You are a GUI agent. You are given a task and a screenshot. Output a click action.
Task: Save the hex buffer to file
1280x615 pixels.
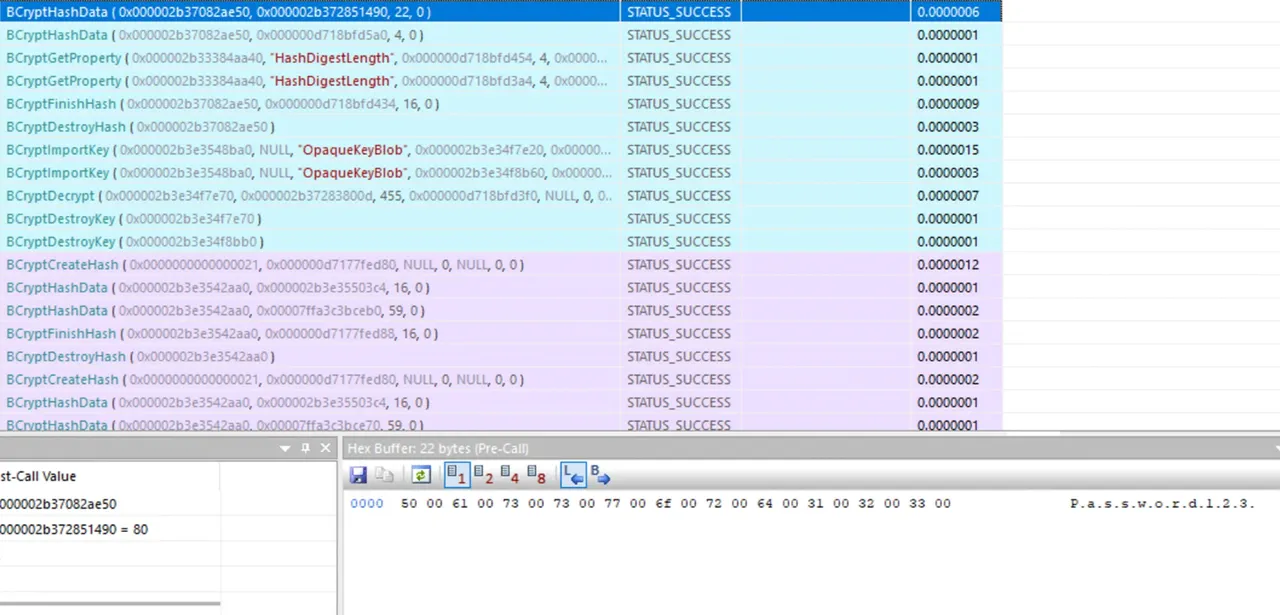coord(358,474)
